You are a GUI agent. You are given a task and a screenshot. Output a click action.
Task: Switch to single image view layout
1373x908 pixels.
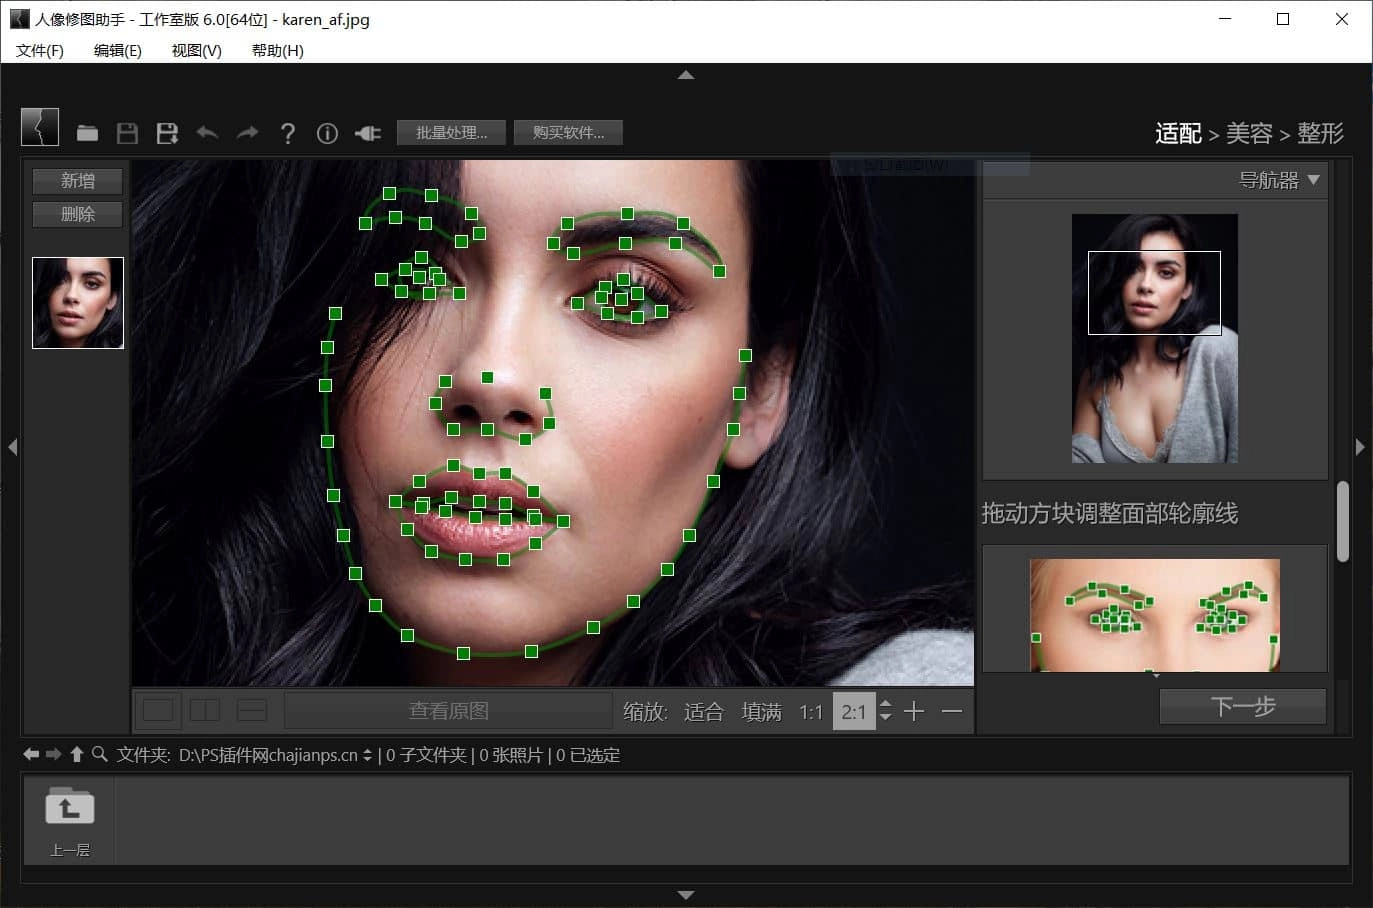(x=158, y=710)
